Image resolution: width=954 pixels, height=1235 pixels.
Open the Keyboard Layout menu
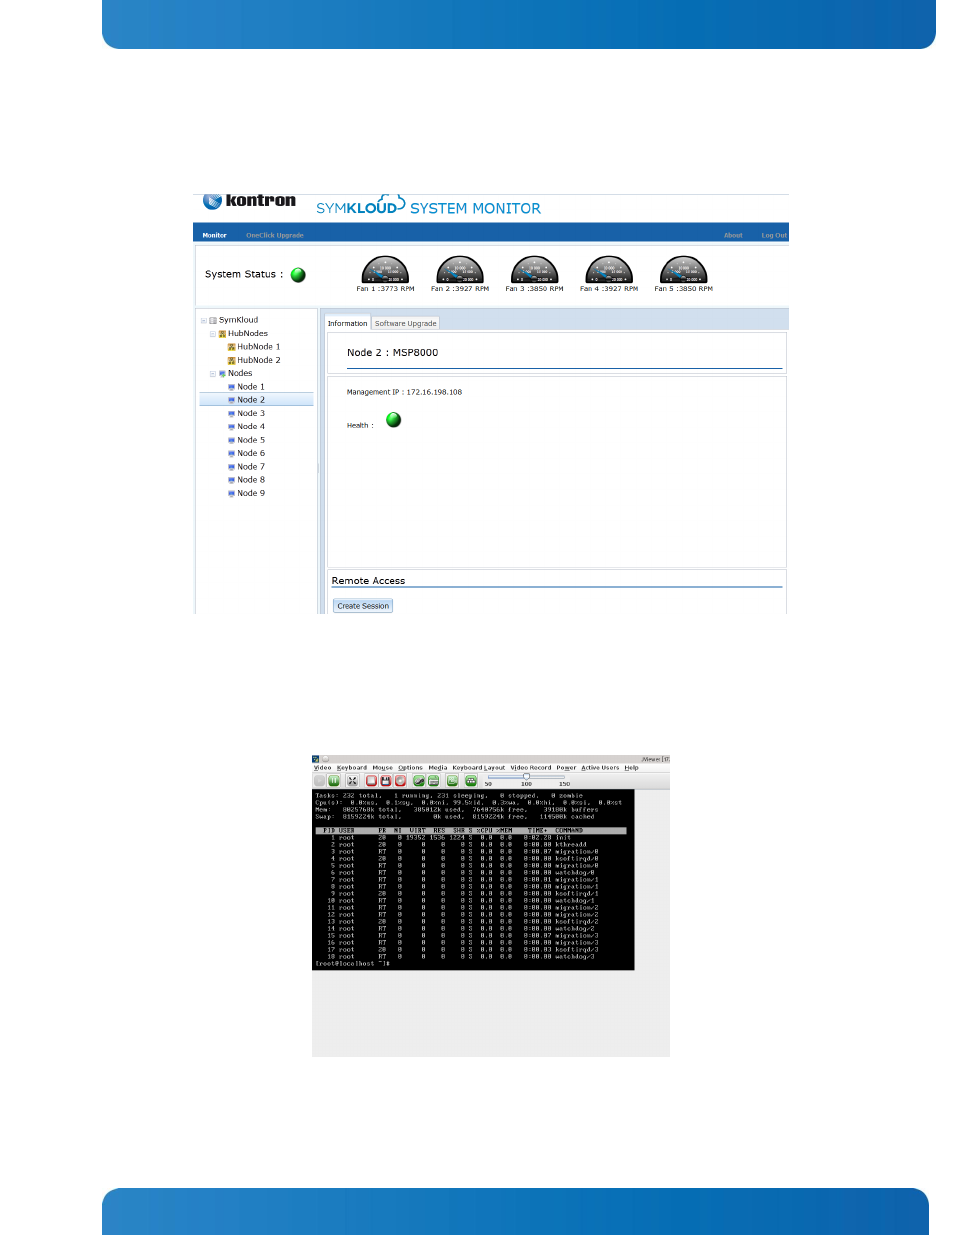coord(479,768)
